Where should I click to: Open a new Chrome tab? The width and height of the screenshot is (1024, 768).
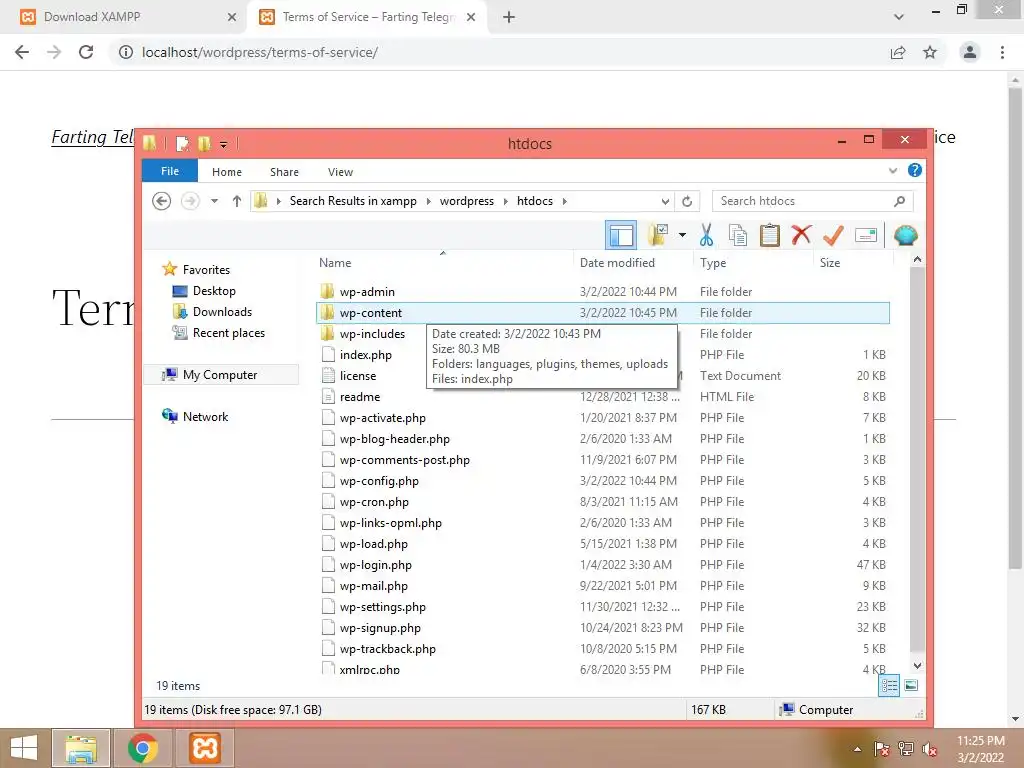click(x=509, y=18)
